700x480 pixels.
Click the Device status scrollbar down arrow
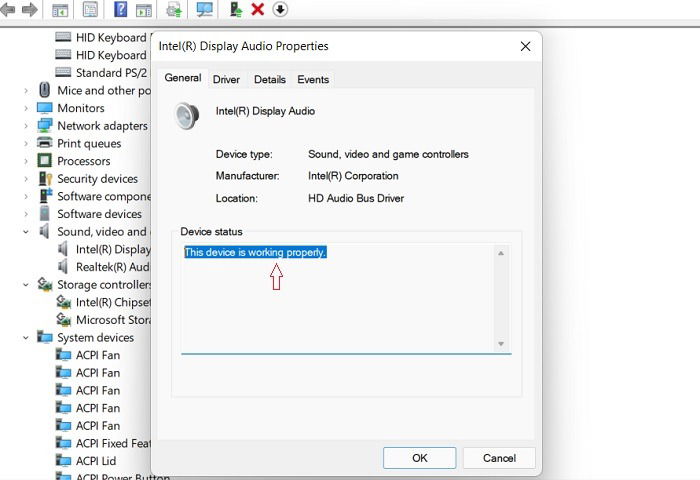501,344
